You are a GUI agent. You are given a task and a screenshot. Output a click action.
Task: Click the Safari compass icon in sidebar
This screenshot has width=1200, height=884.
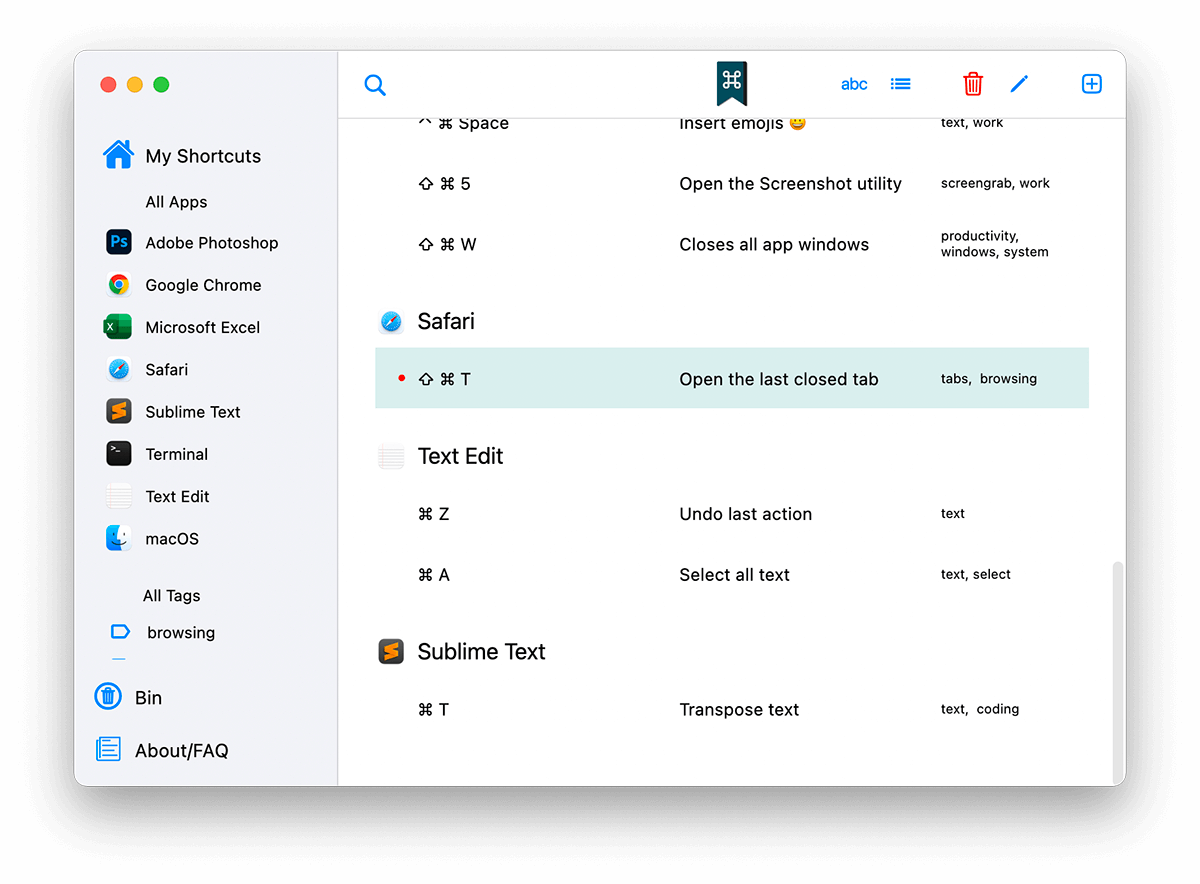click(x=119, y=369)
